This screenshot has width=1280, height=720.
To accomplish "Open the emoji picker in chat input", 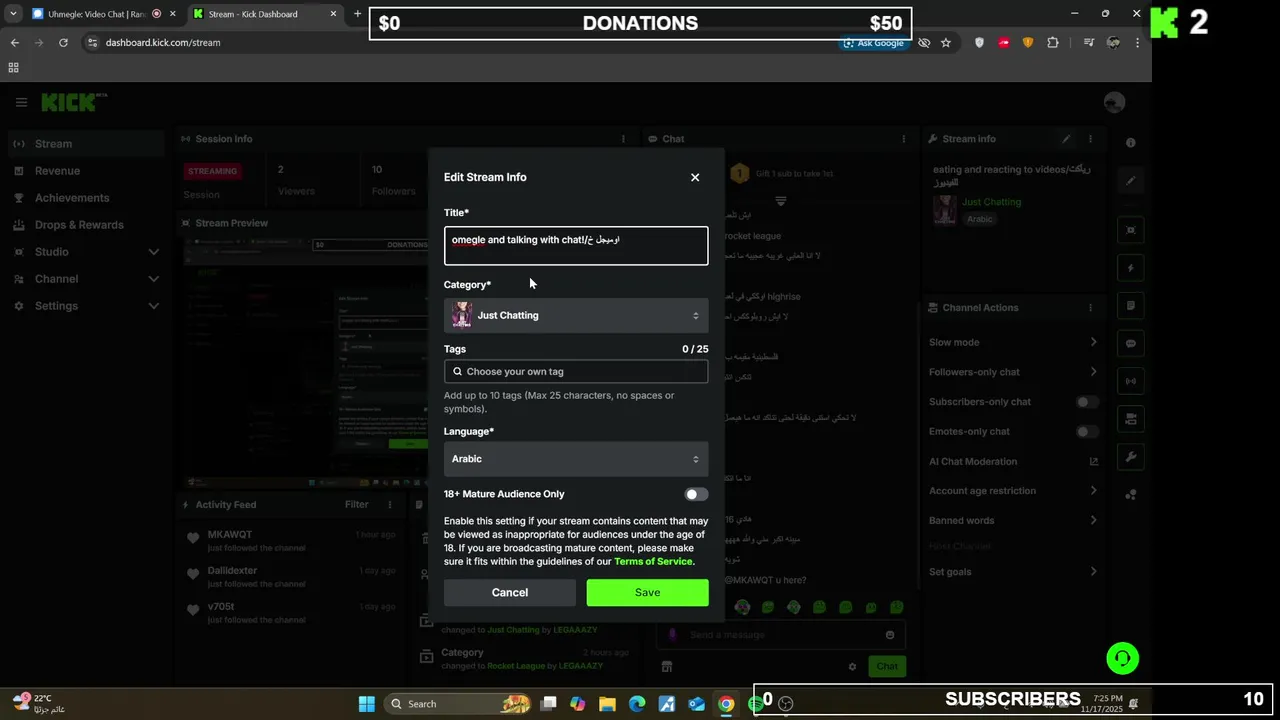I will coord(890,635).
